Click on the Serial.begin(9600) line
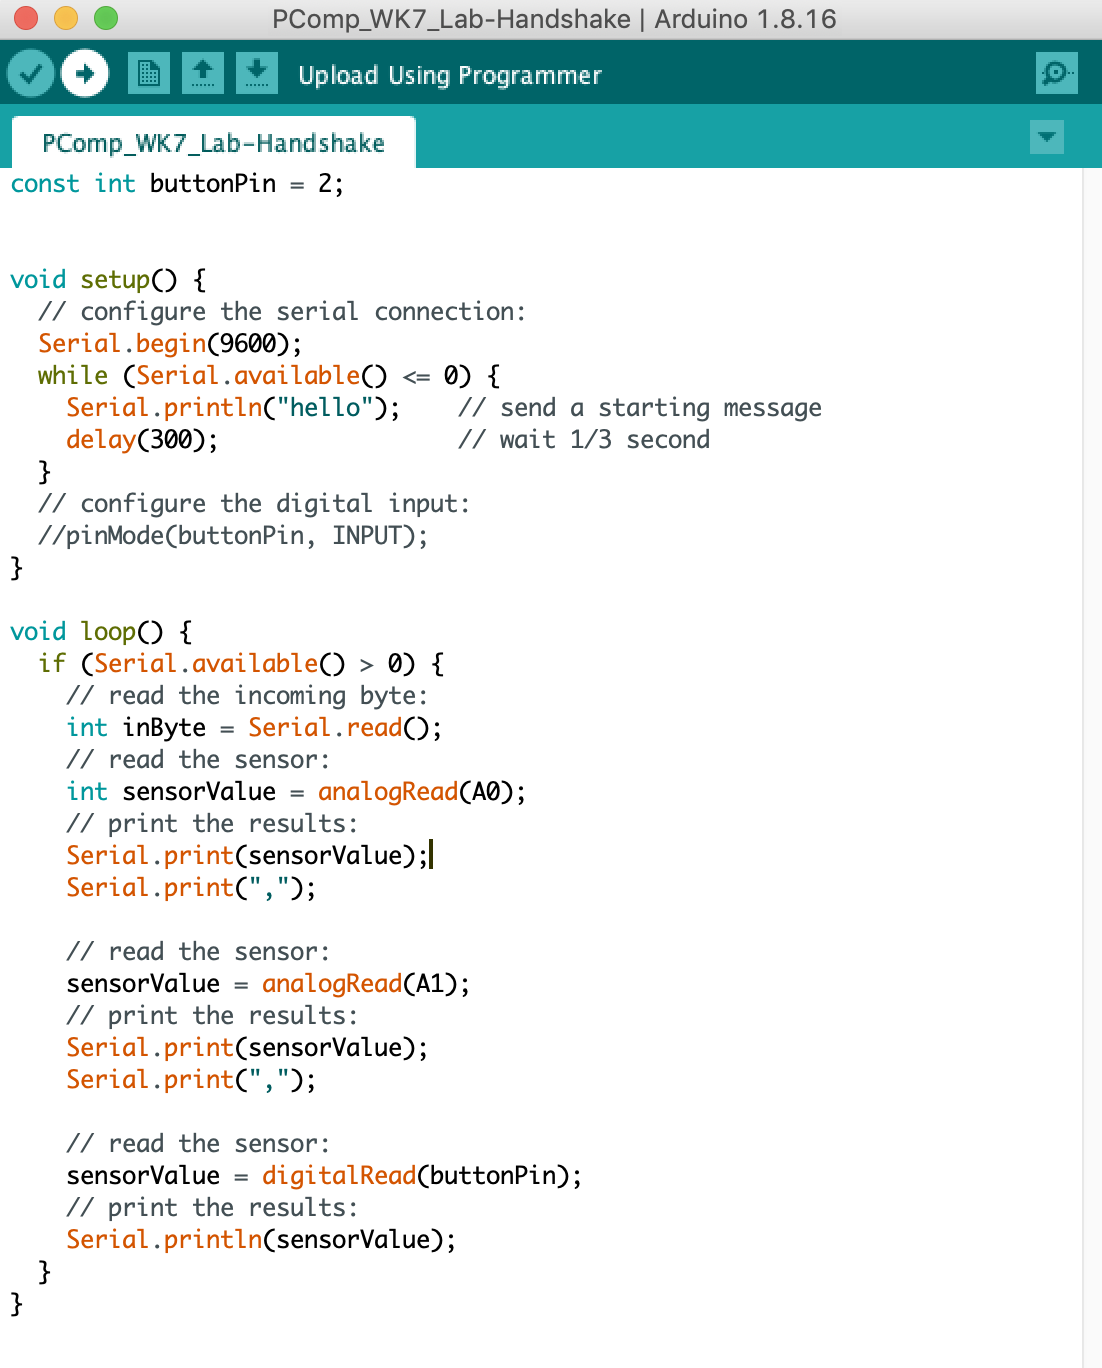The width and height of the screenshot is (1102, 1368). (170, 344)
